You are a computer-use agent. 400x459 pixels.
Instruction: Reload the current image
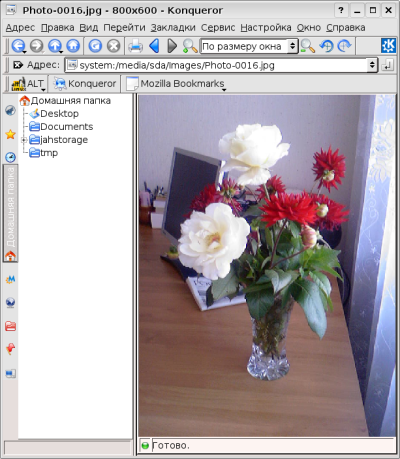pos(95,46)
